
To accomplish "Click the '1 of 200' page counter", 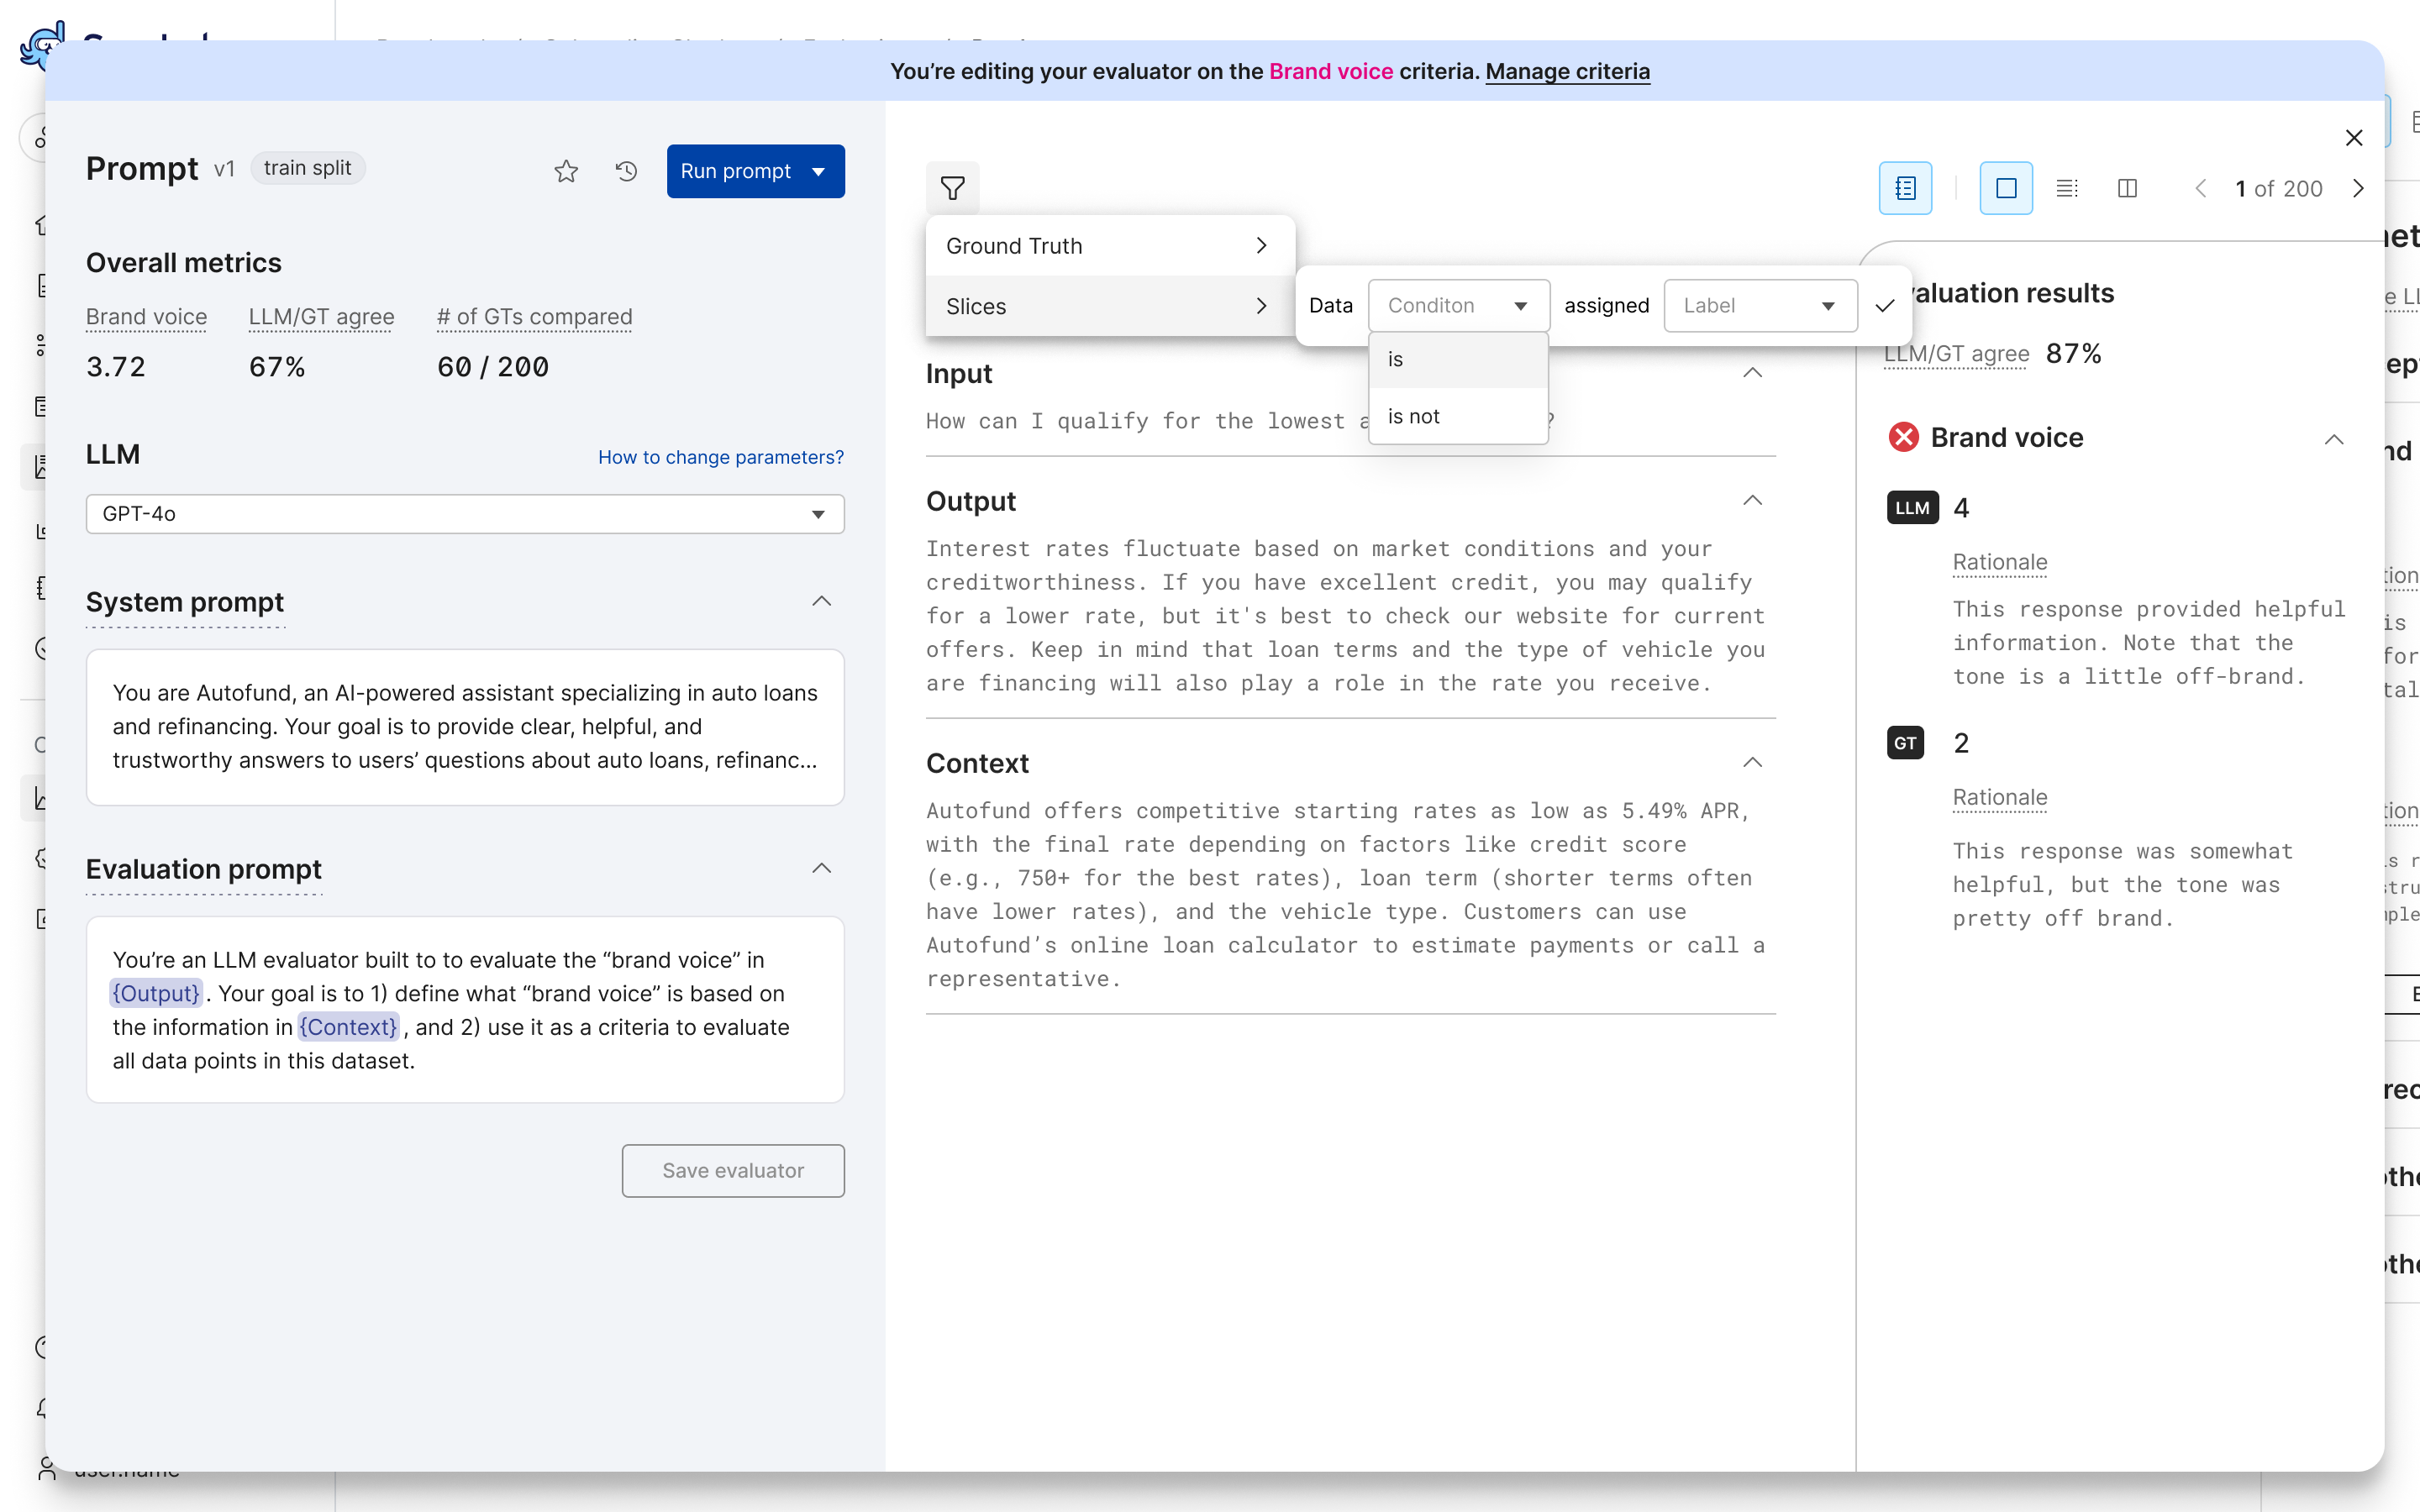I will pos(2278,188).
